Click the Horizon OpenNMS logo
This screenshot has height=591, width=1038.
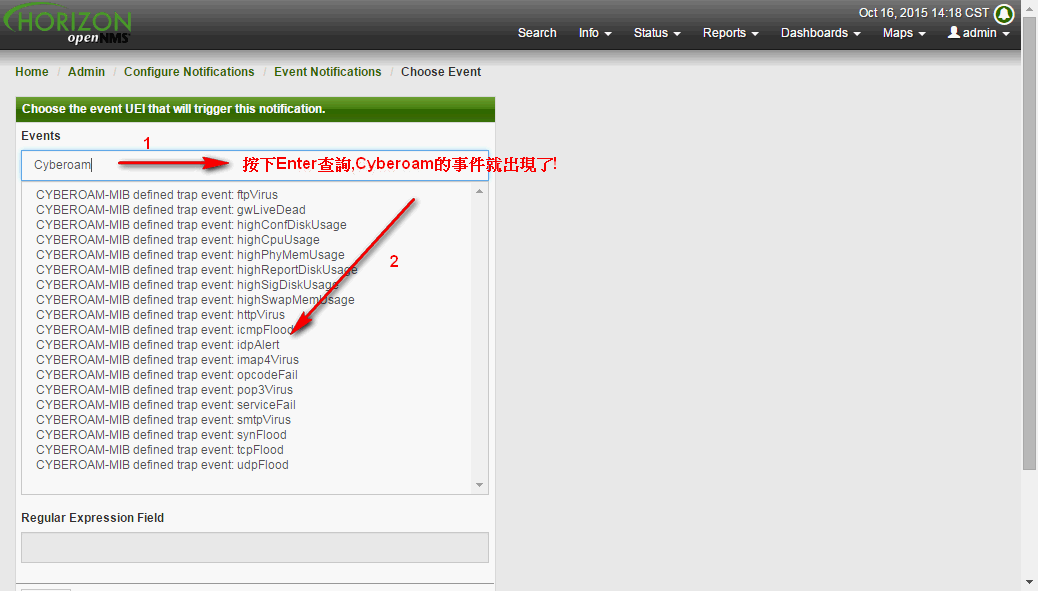(x=68, y=25)
